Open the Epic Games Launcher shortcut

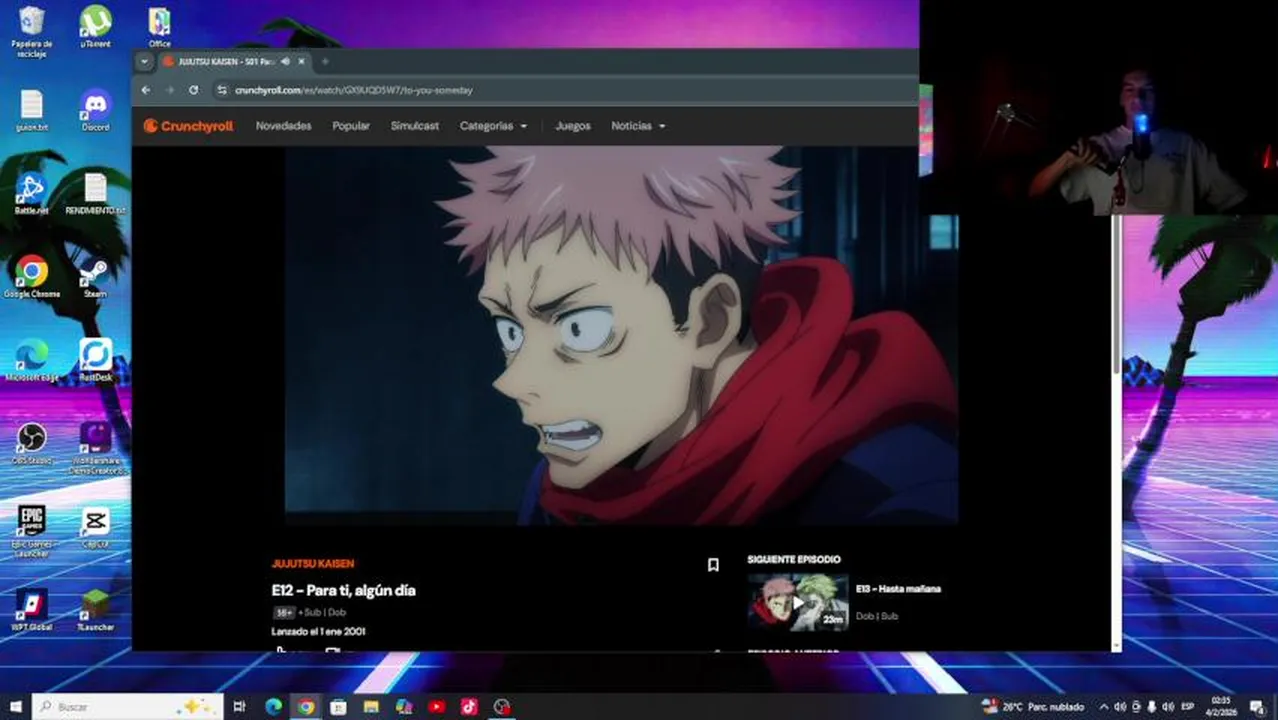[x=32, y=529]
